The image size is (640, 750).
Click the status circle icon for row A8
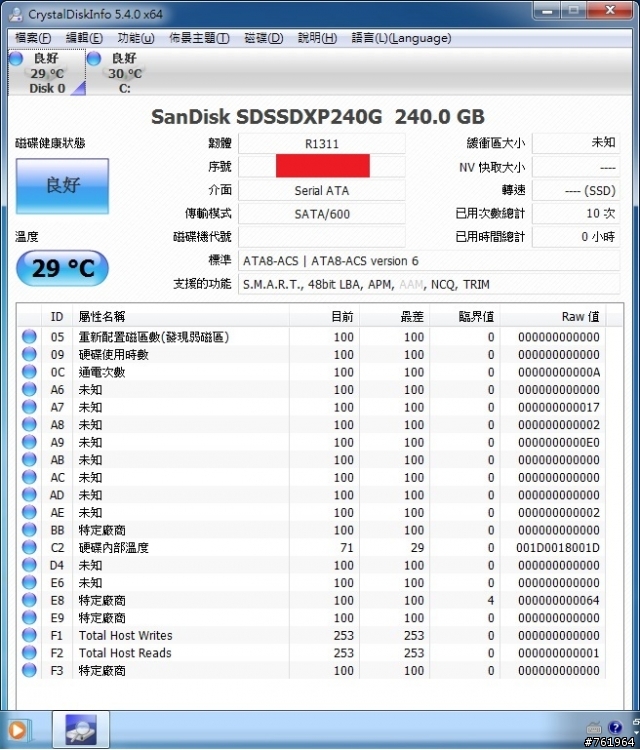point(29,424)
